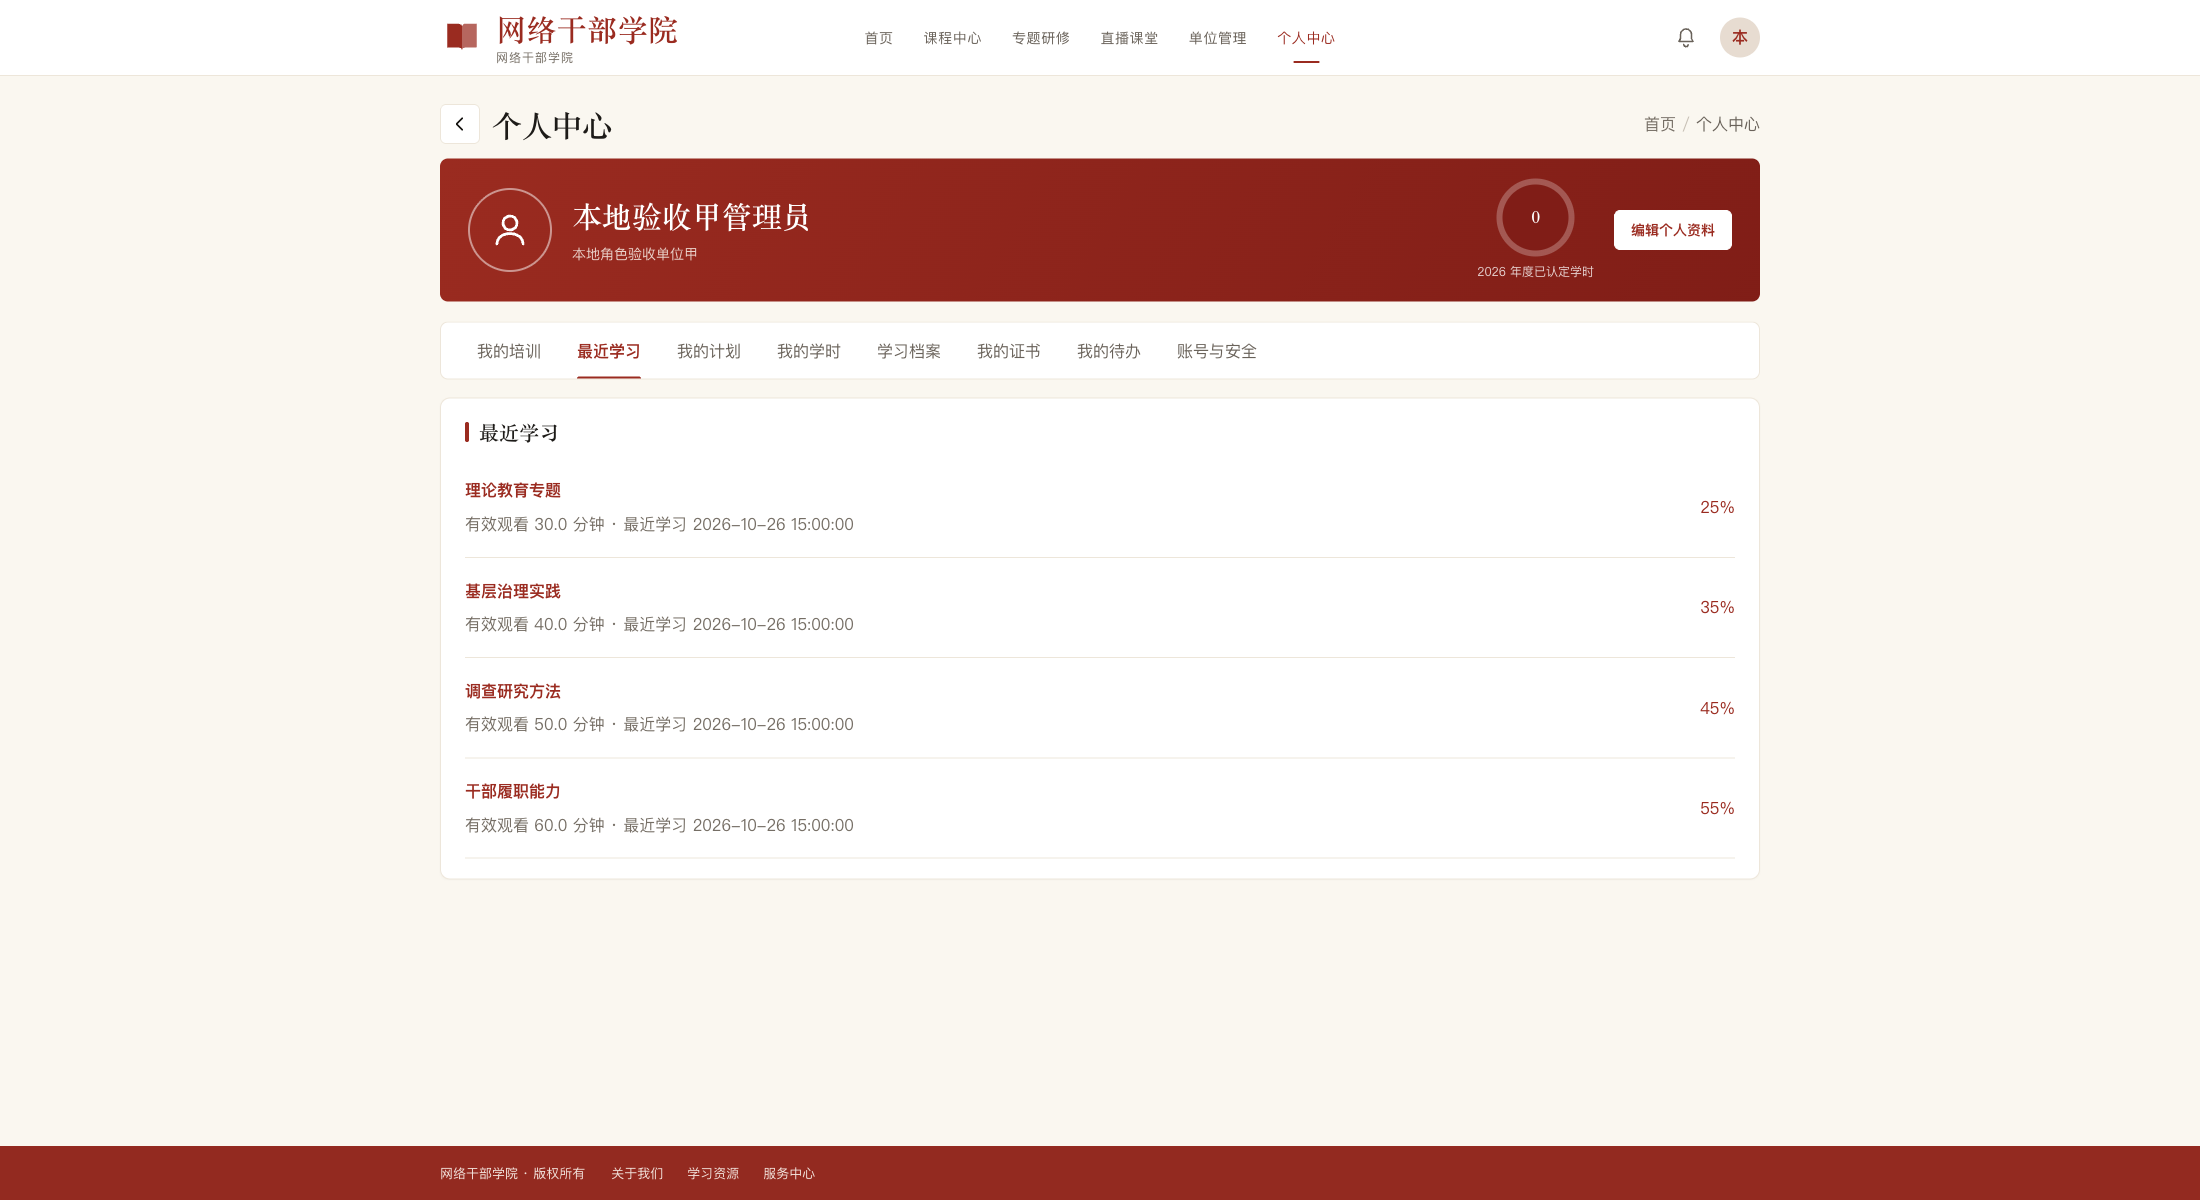This screenshot has width=2200, height=1200.
Task: Select 个人中心 in the top navigation
Action: click(x=1306, y=38)
